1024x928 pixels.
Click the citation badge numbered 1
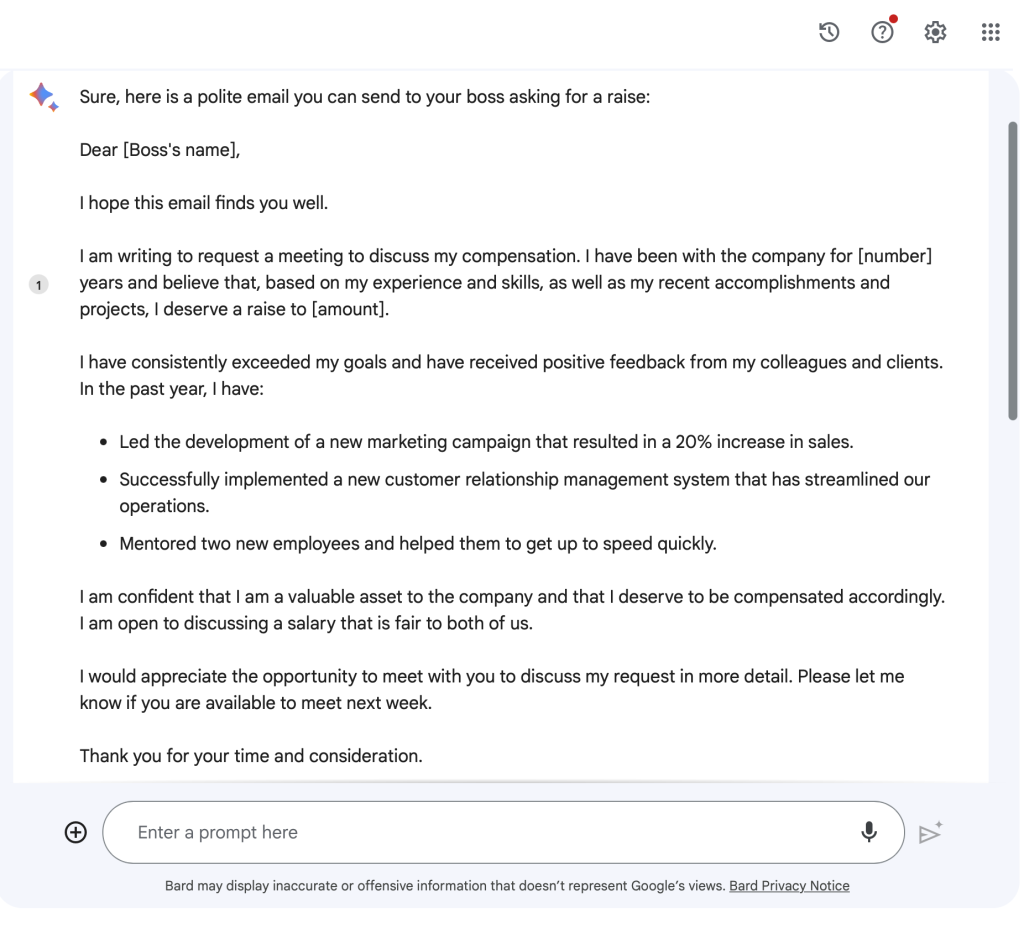click(39, 285)
